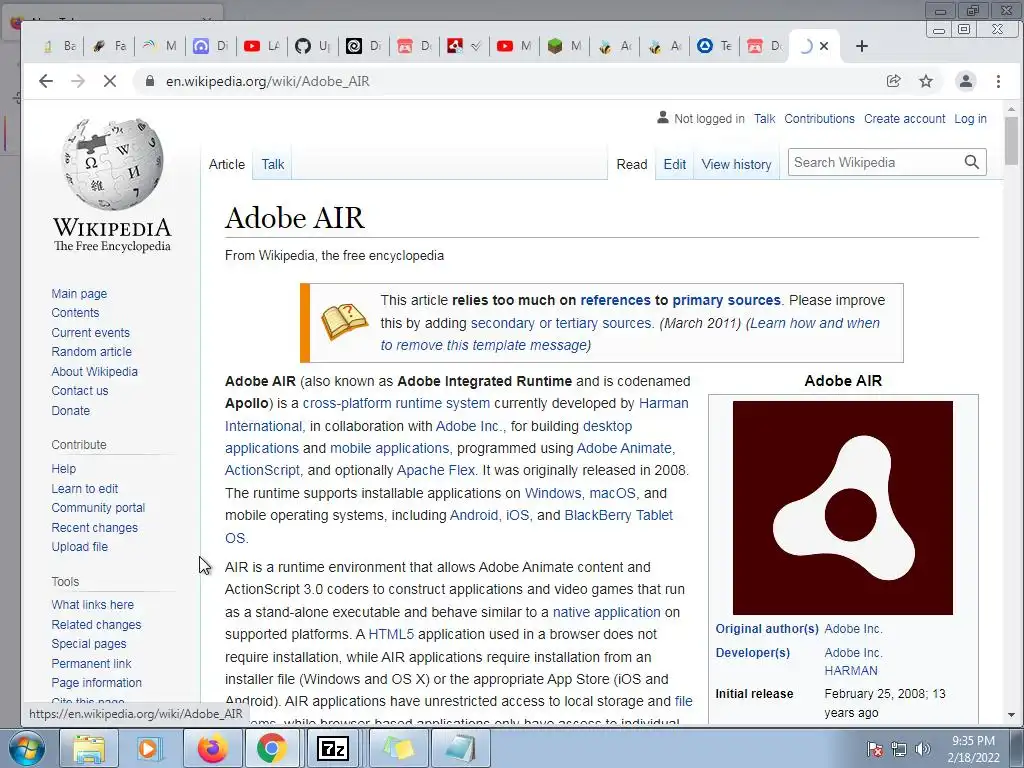Go to Wikipedia Main page
This screenshot has width=1024, height=768.
pos(79,294)
